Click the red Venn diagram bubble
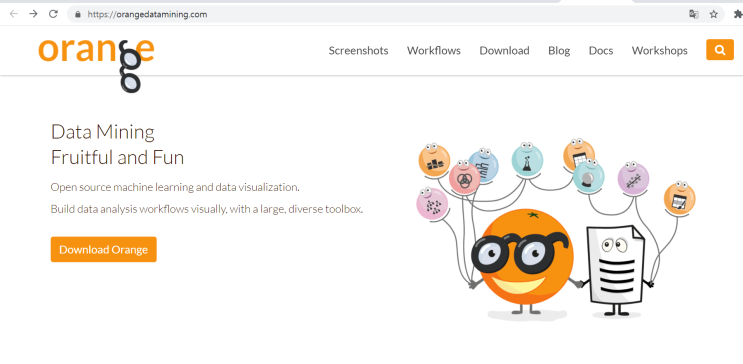Screen dimensions: 743x364 click(x=464, y=177)
